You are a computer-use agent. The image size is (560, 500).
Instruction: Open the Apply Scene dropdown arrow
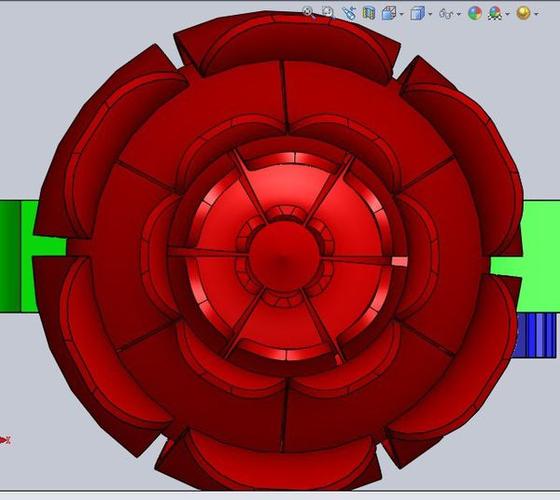tap(508, 14)
